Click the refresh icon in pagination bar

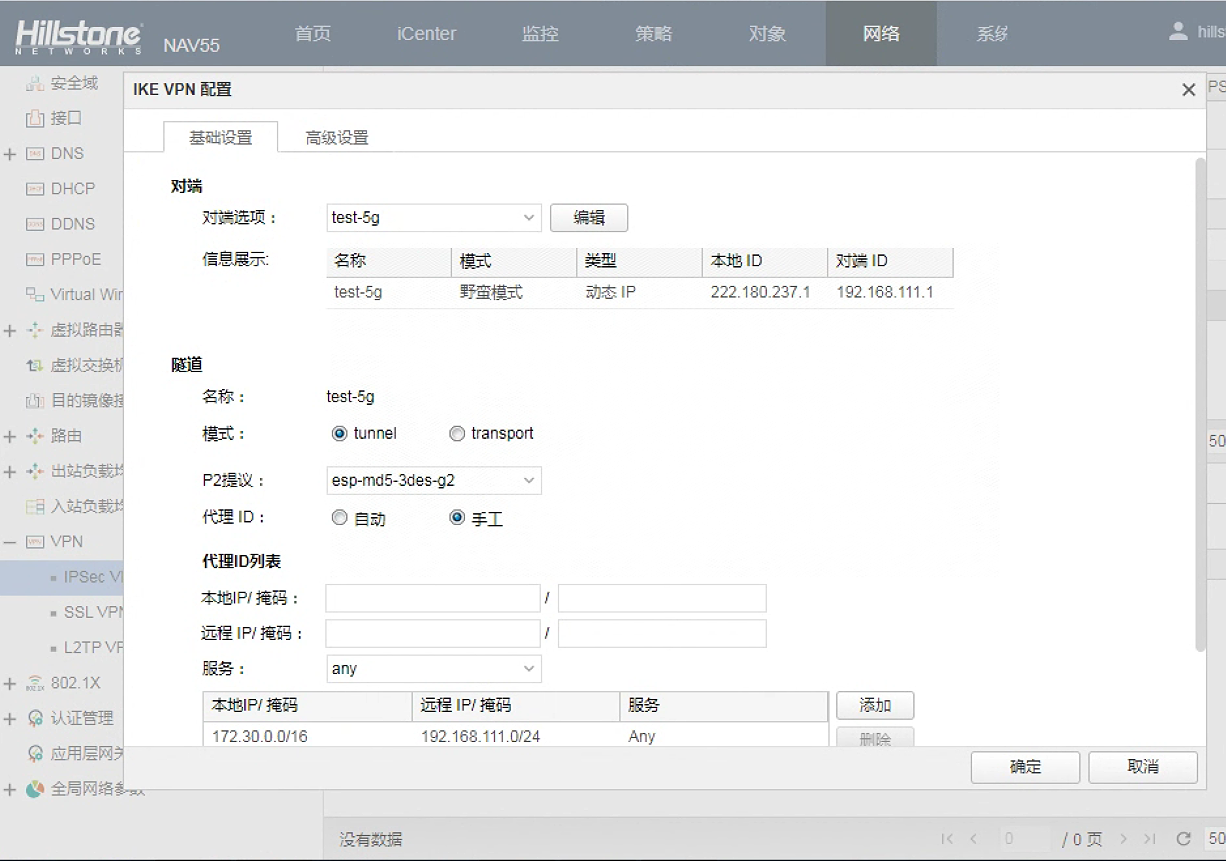click(1183, 839)
